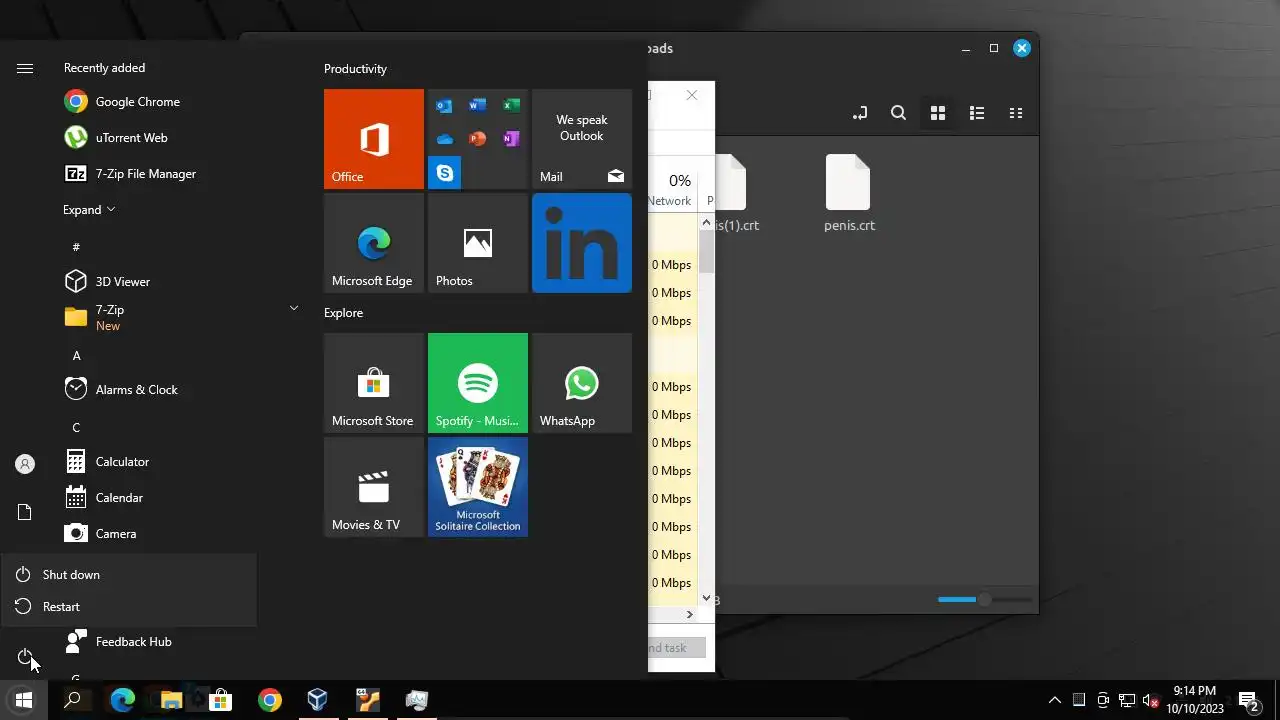Click the muted volume tray icon

tap(1151, 700)
